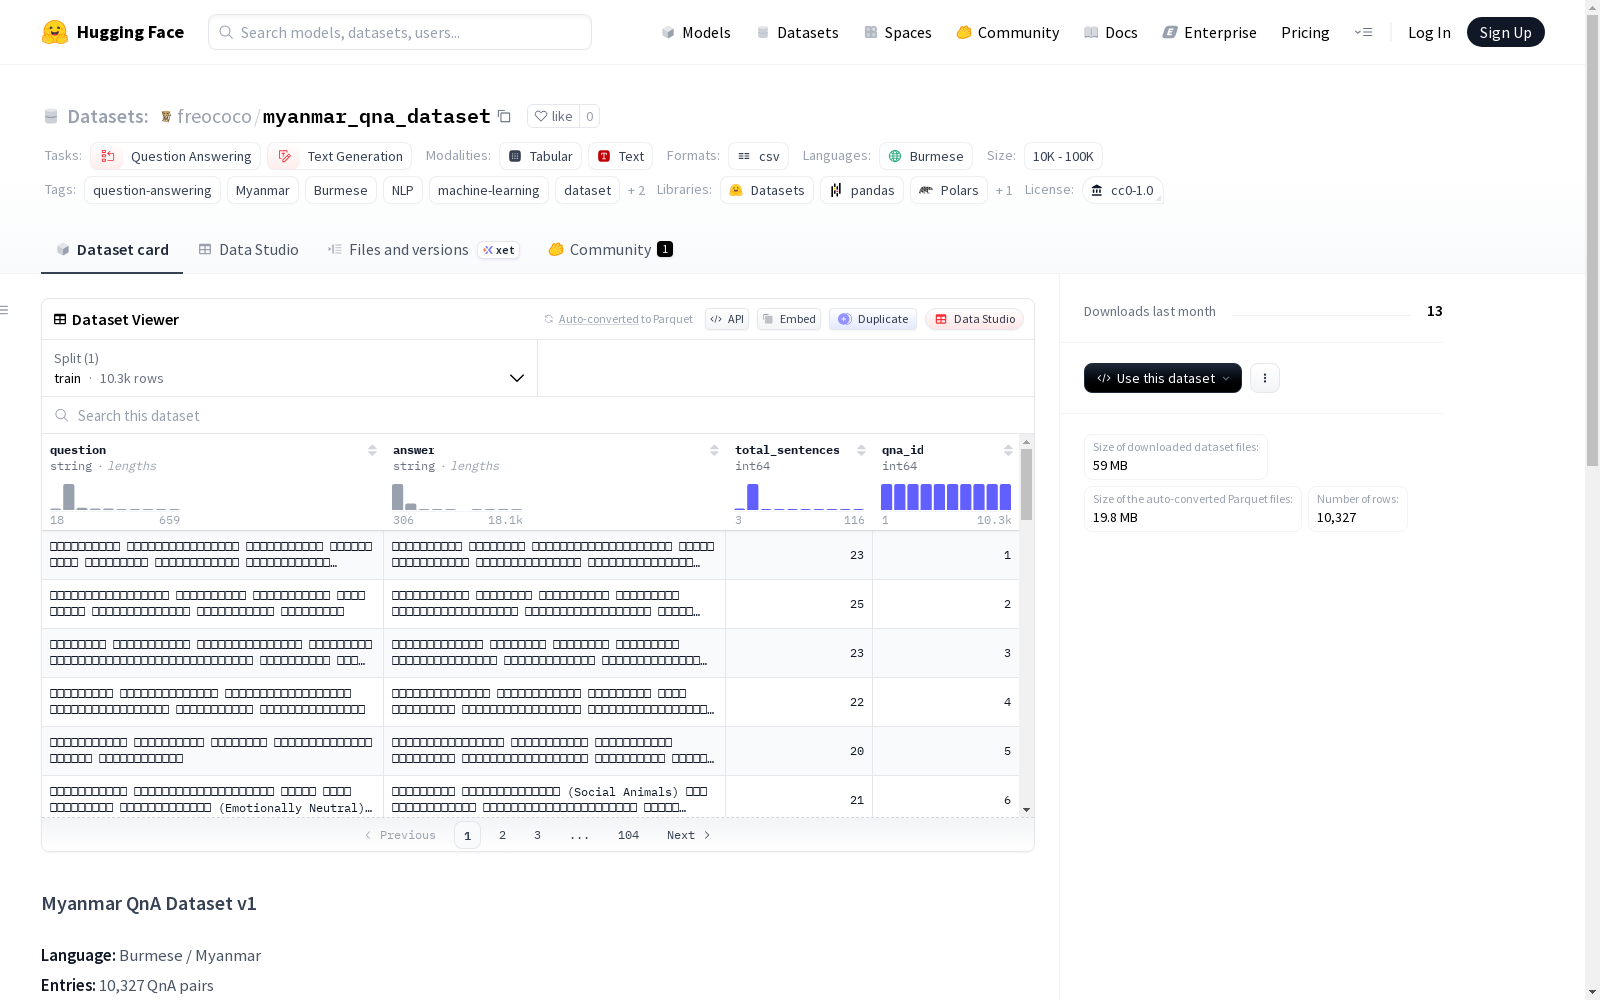Click the machine-learning tag
This screenshot has width=1600, height=1000.
[x=488, y=190]
